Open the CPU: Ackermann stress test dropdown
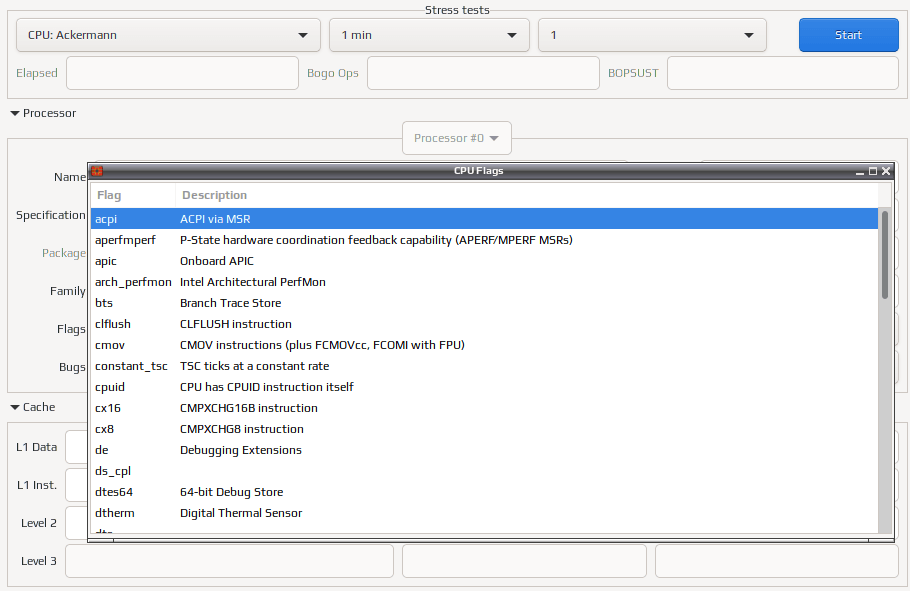Image resolution: width=910 pixels, height=591 pixels. (168, 35)
